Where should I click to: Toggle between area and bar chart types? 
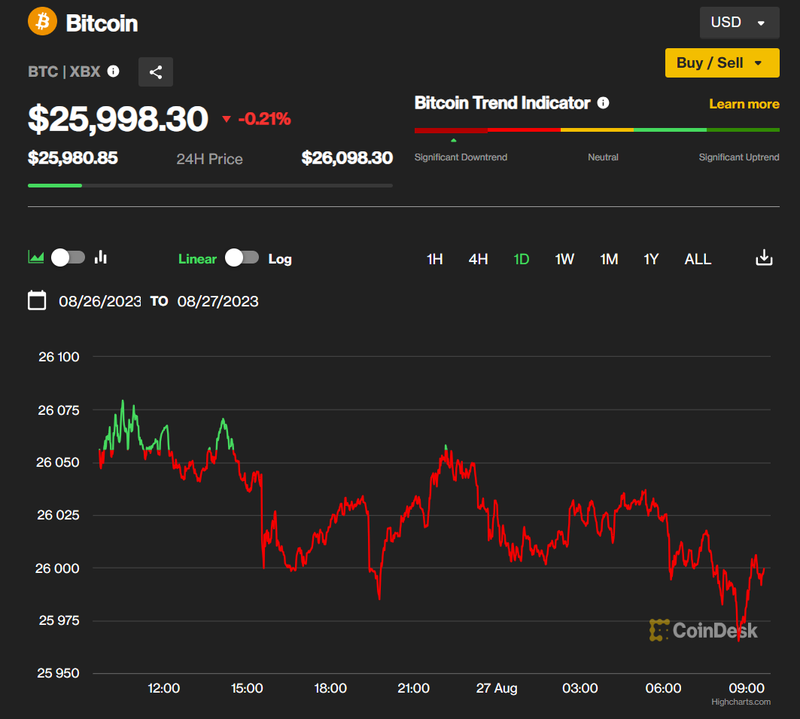click(x=67, y=257)
